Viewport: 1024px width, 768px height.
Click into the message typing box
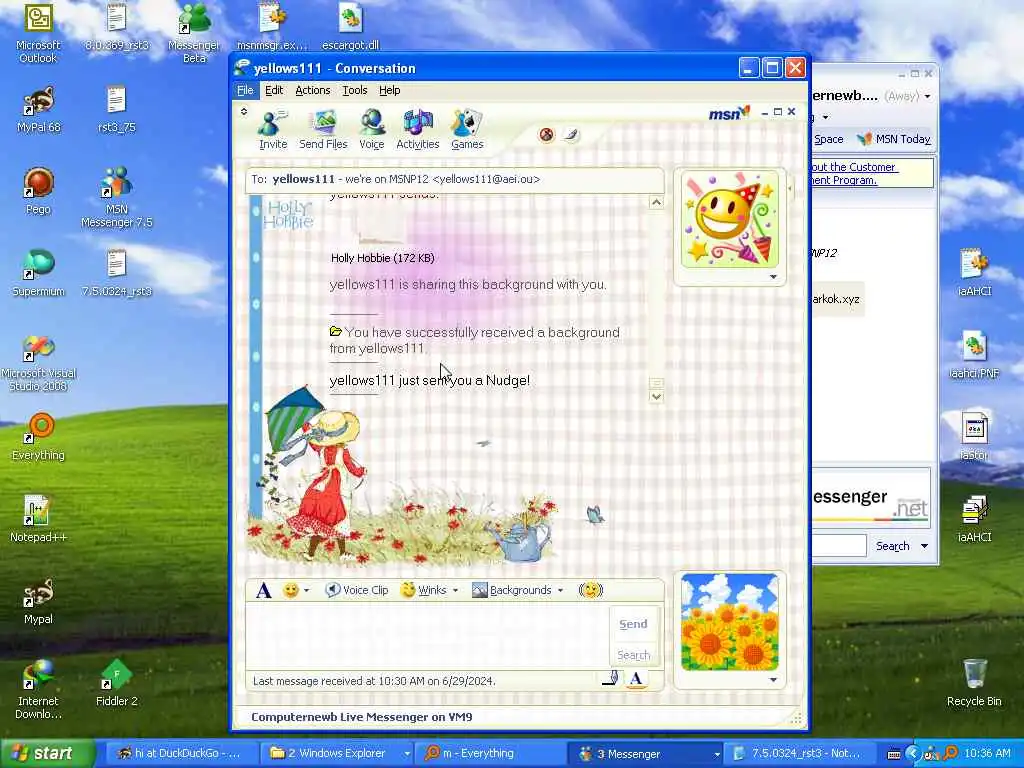(428, 636)
